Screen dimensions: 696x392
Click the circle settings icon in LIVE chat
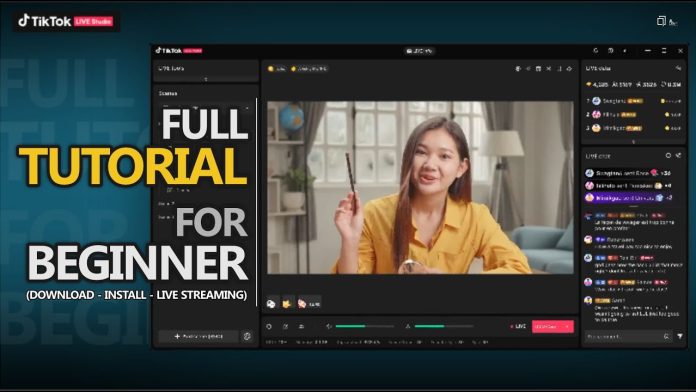tap(668, 155)
